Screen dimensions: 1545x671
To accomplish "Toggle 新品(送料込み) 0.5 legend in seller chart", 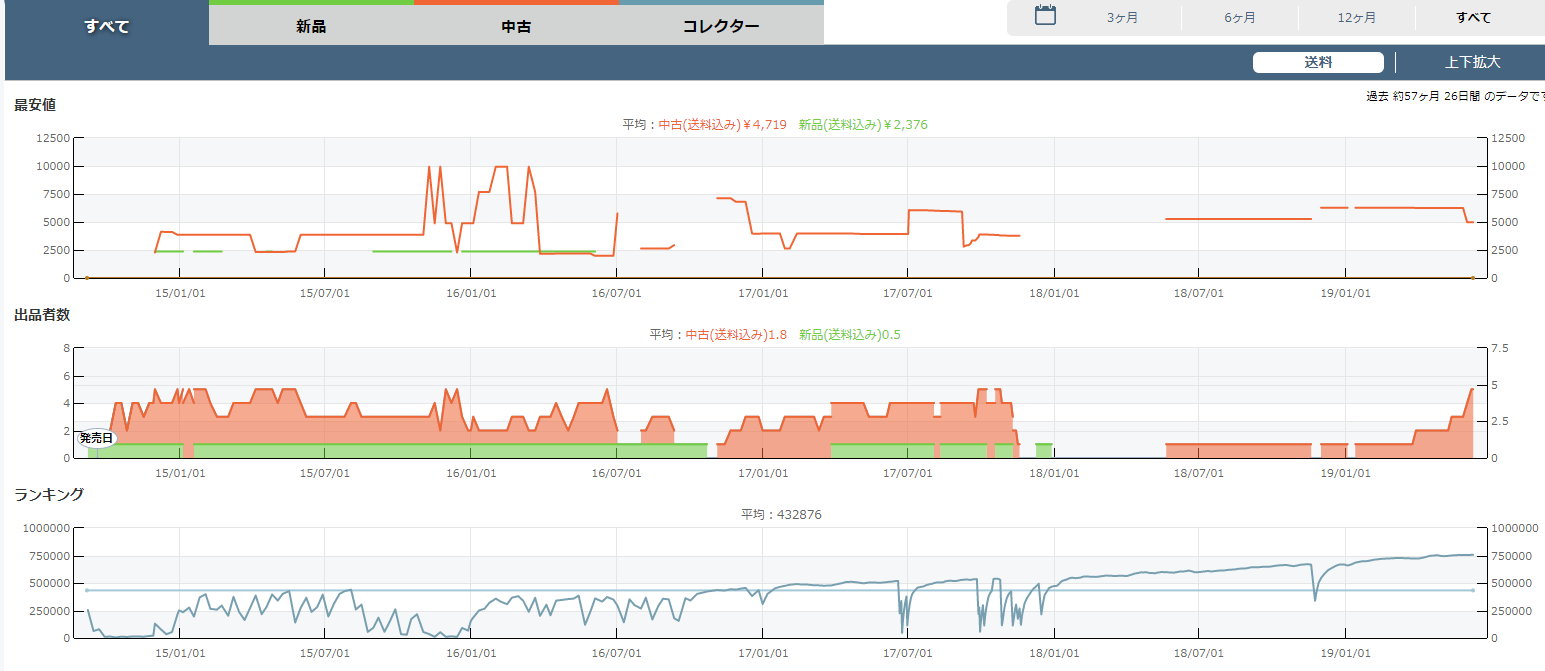I will point(849,335).
